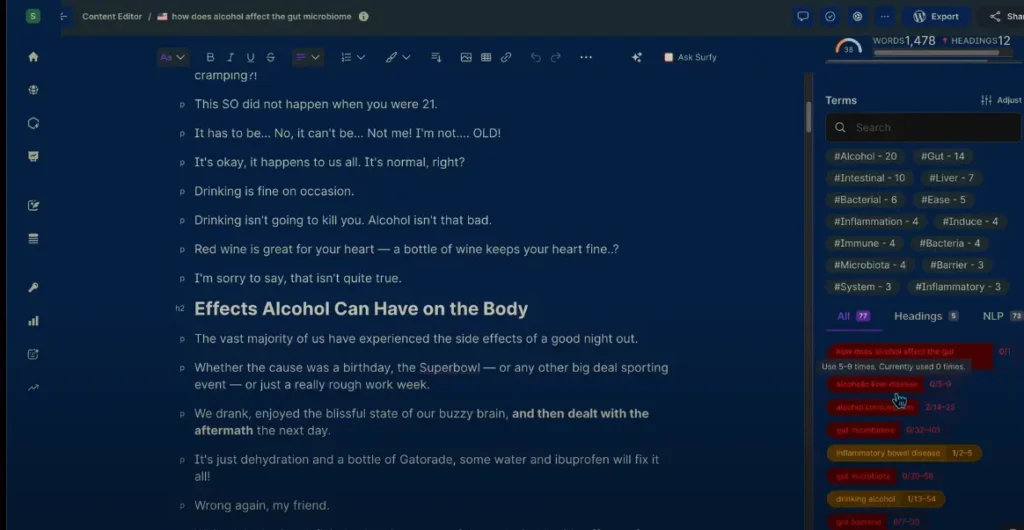Redo the last edit
The width and height of the screenshot is (1024, 530).
(x=556, y=57)
